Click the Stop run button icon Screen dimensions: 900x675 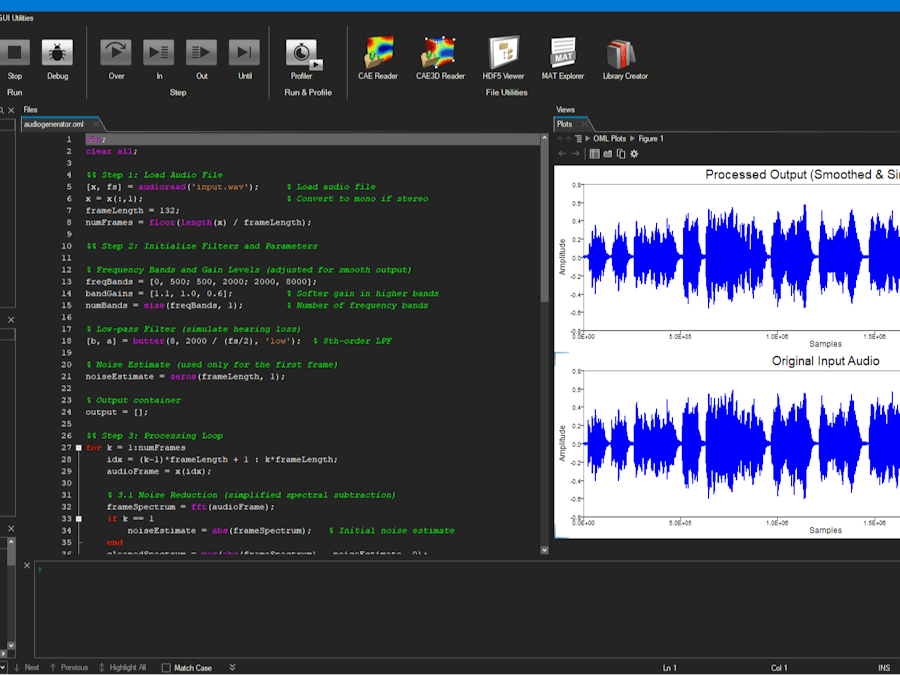[14, 53]
